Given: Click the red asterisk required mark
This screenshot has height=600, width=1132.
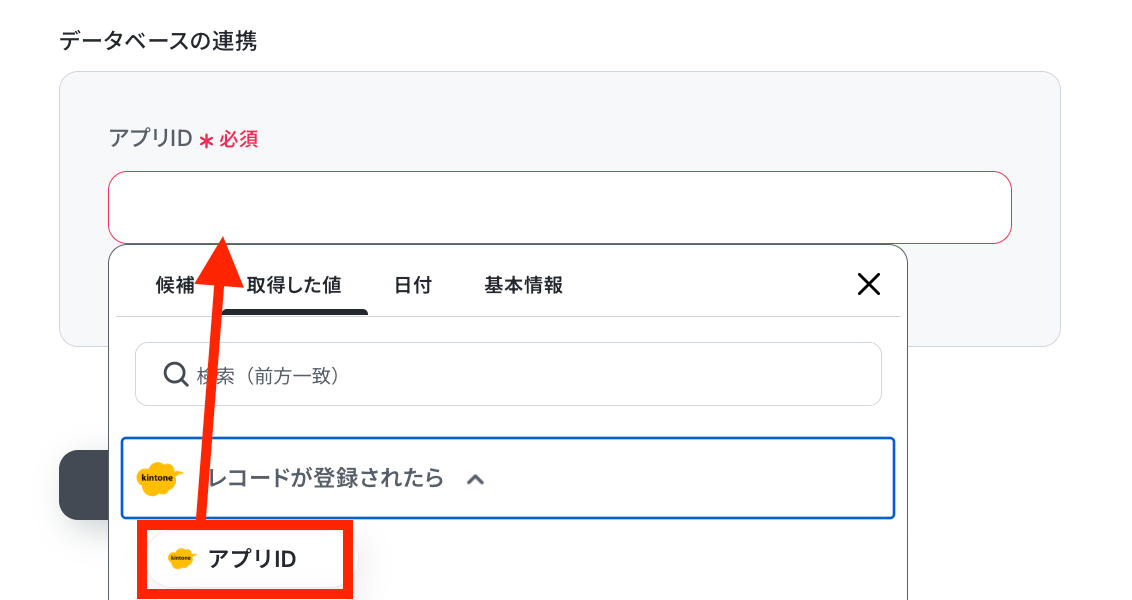Looking at the screenshot, I should coord(206,140).
